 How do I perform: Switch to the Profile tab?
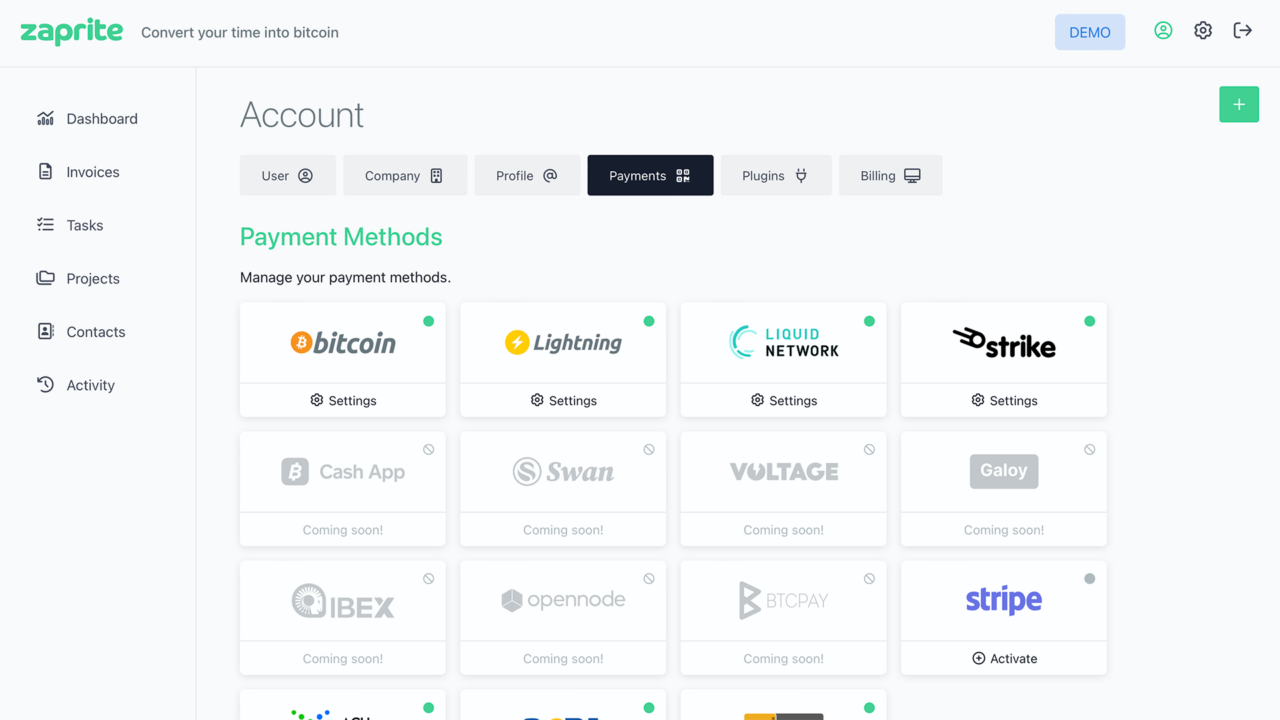[527, 175]
